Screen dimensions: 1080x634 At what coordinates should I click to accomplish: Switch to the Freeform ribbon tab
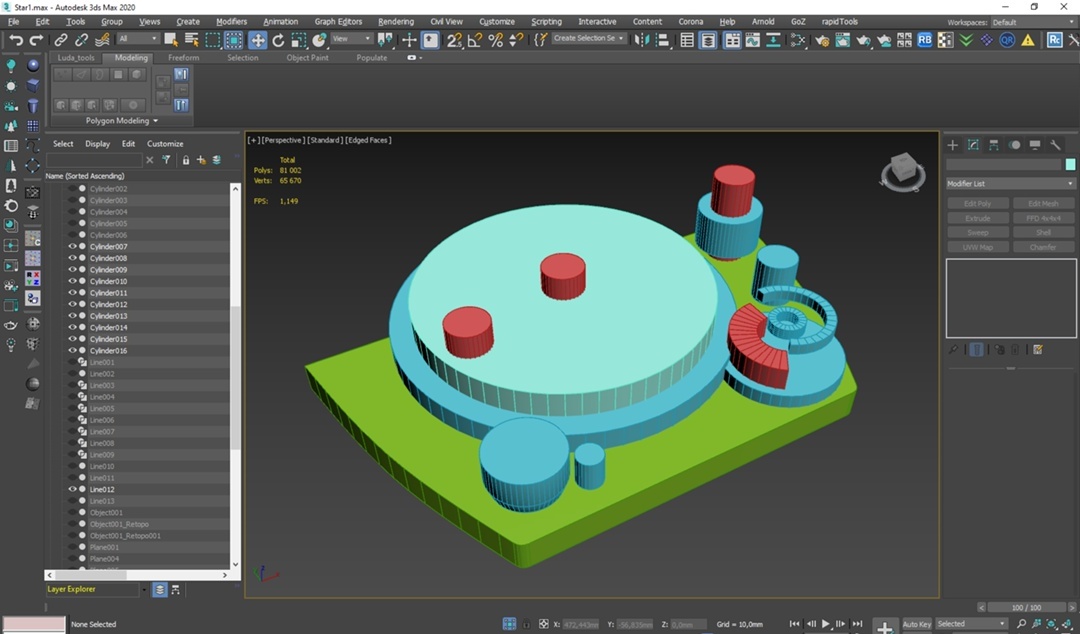(183, 58)
